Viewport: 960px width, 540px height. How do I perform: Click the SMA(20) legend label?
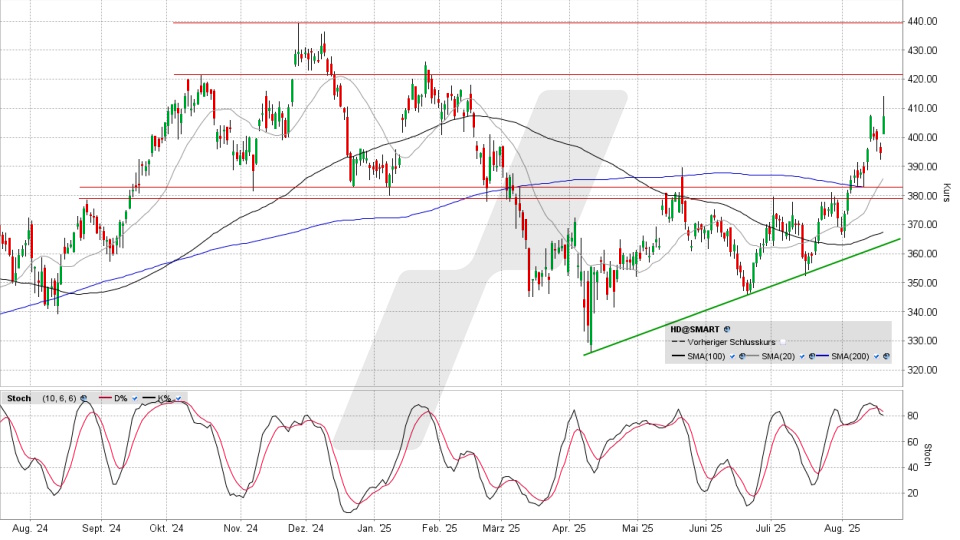pyautogui.click(x=778, y=356)
